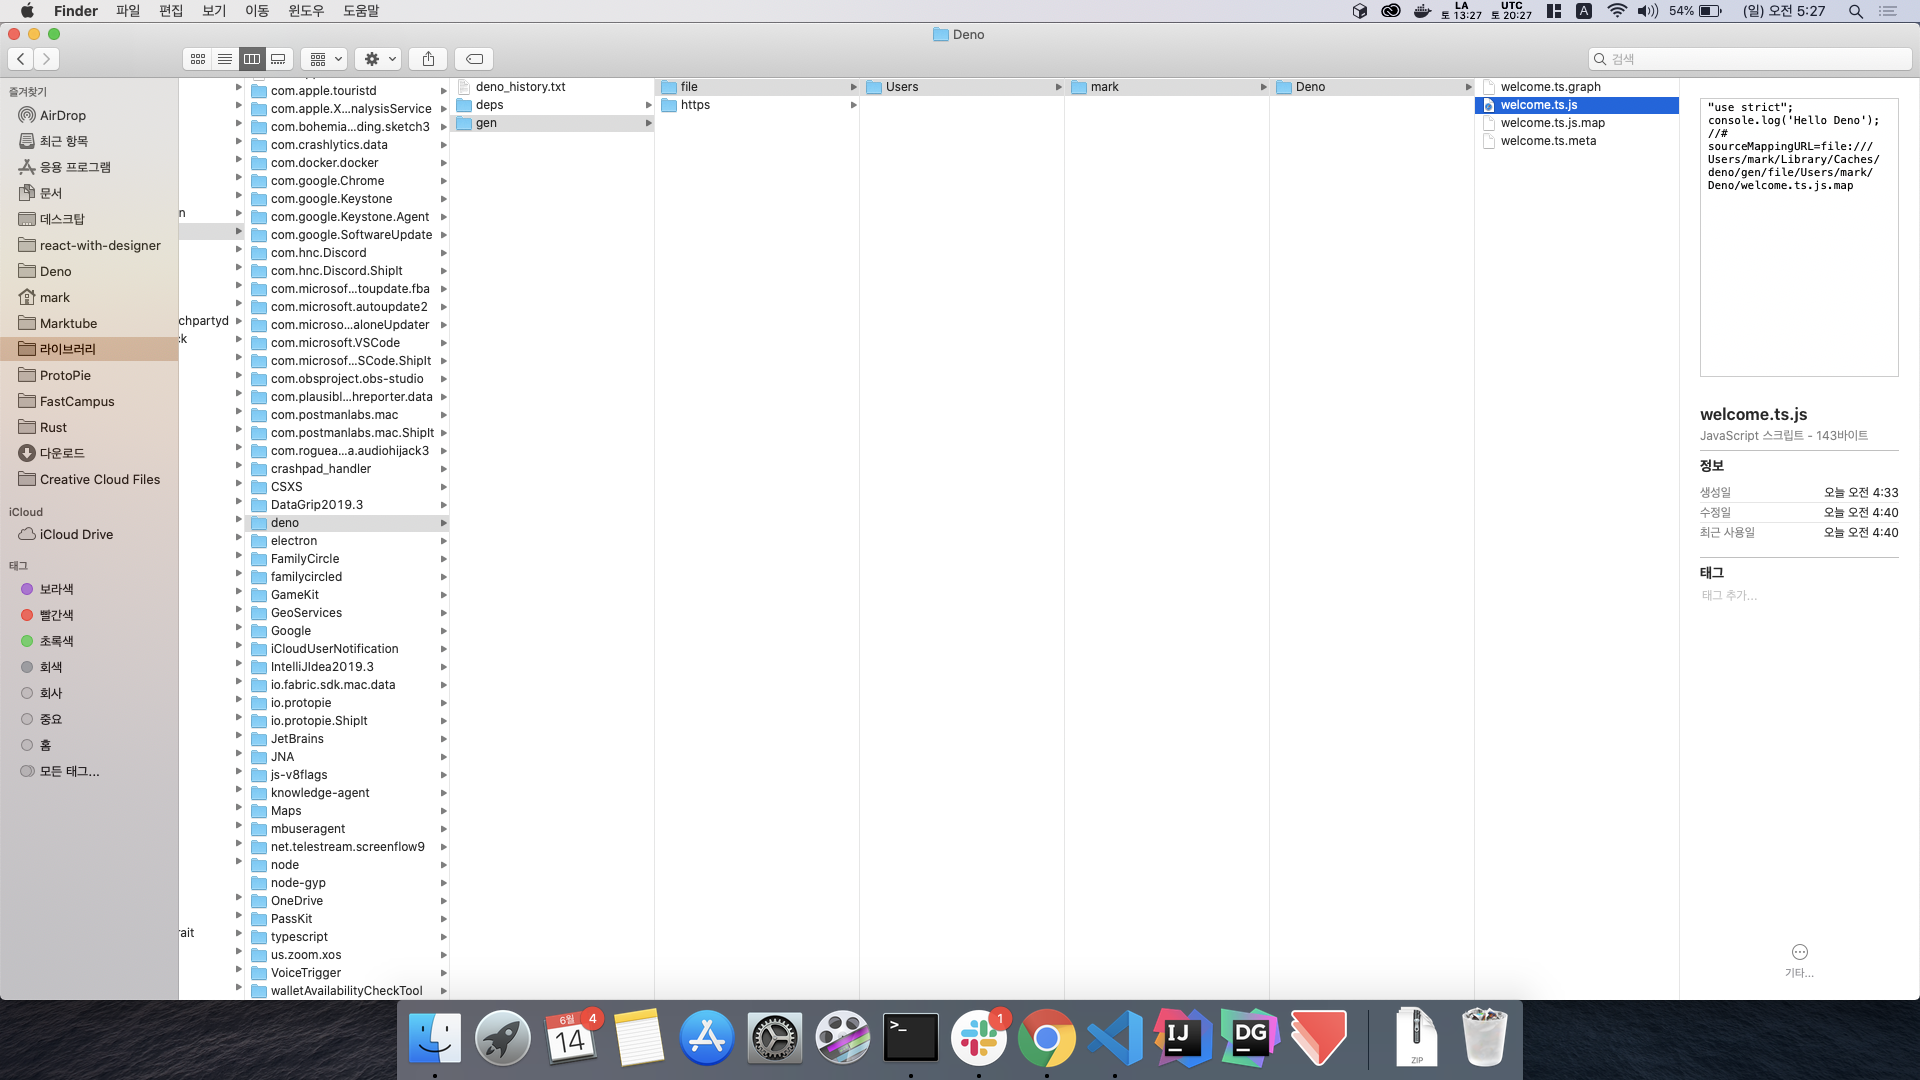
Task: Open the 보기 menu
Action: click(x=214, y=11)
